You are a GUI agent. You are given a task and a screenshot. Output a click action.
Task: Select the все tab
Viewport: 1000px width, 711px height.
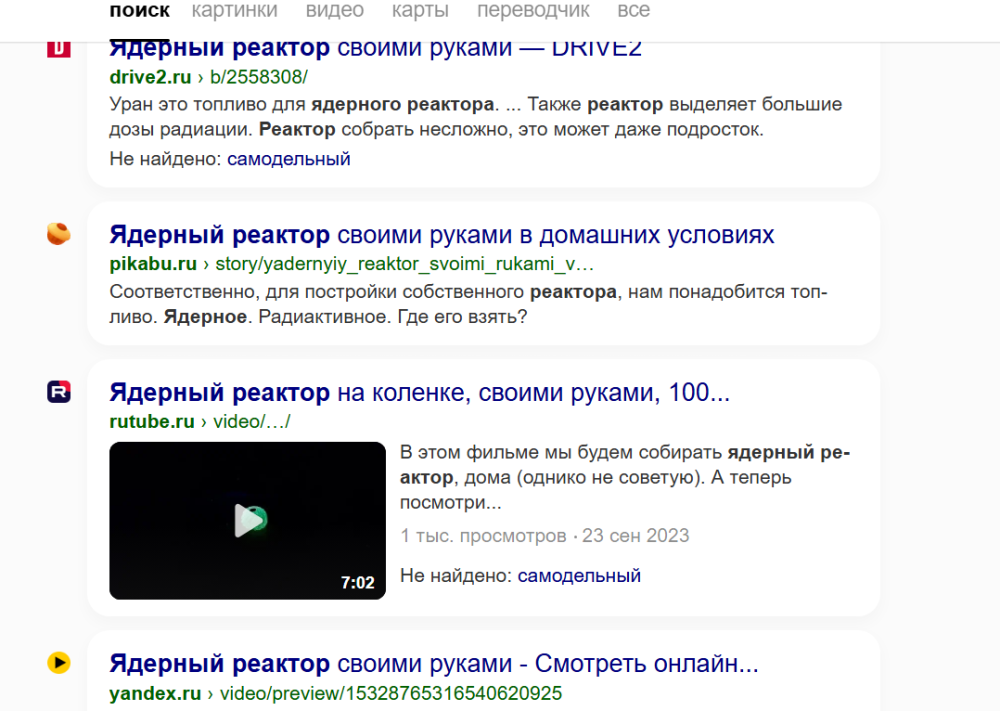click(633, 11)
